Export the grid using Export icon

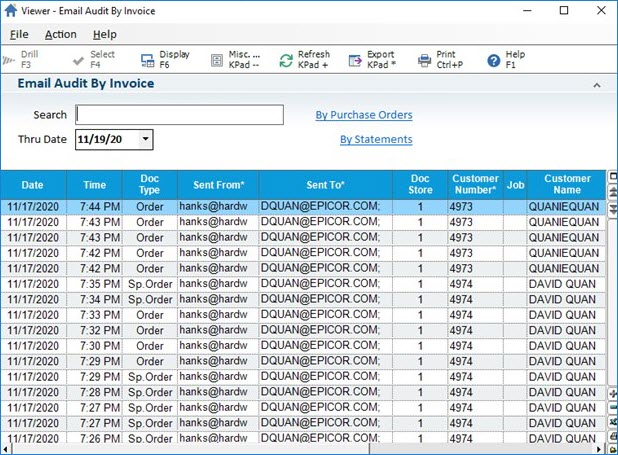pyautogui.click(x=356, y=60)
